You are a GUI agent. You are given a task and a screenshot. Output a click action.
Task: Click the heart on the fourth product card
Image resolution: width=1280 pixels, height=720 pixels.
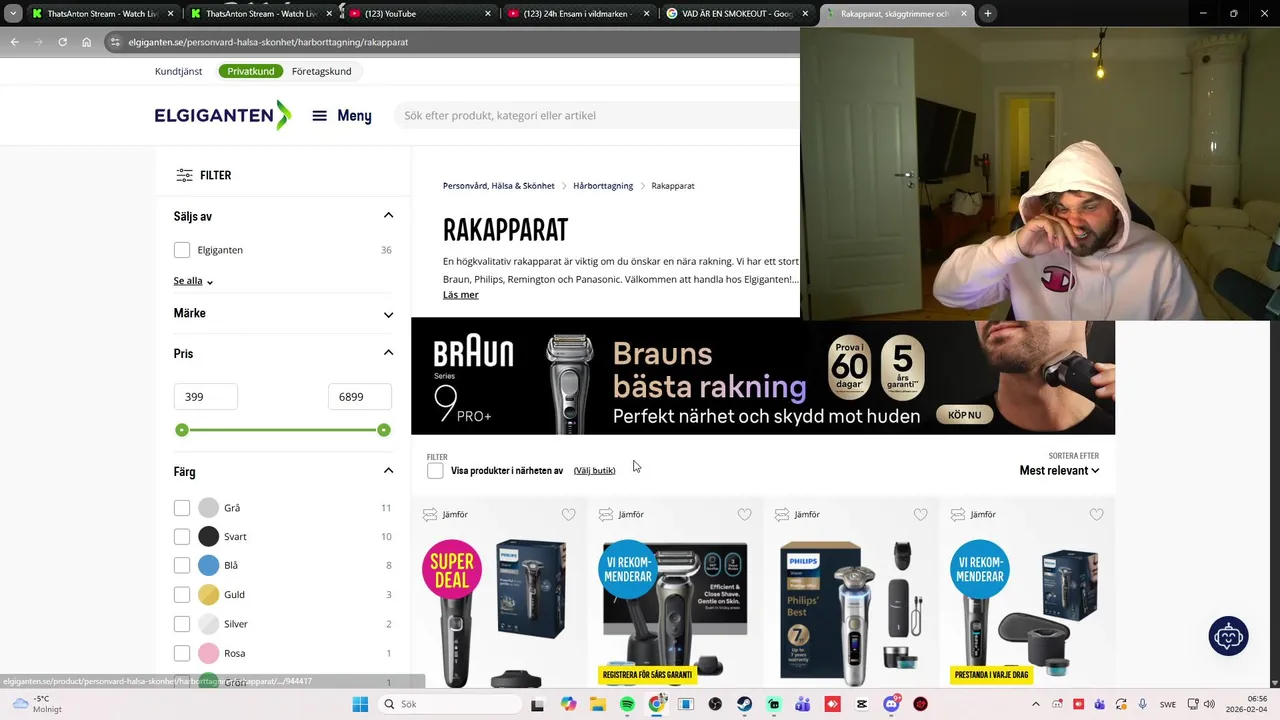[x=1096, y=514]
